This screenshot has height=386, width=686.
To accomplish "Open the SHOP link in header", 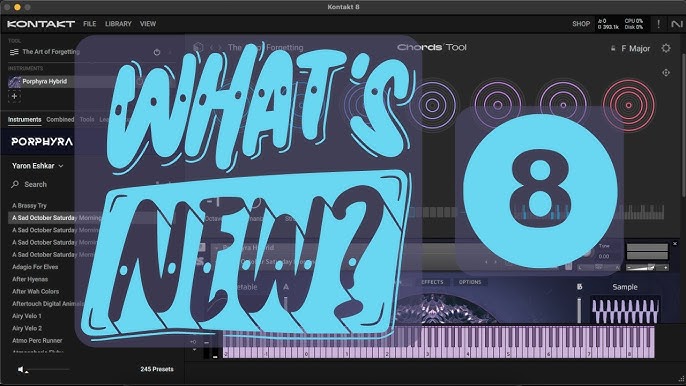I will [581, 24].
